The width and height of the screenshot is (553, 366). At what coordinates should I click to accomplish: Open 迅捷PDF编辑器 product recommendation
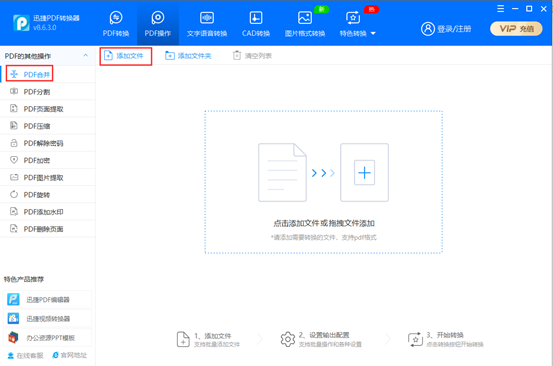pos(48,300)
